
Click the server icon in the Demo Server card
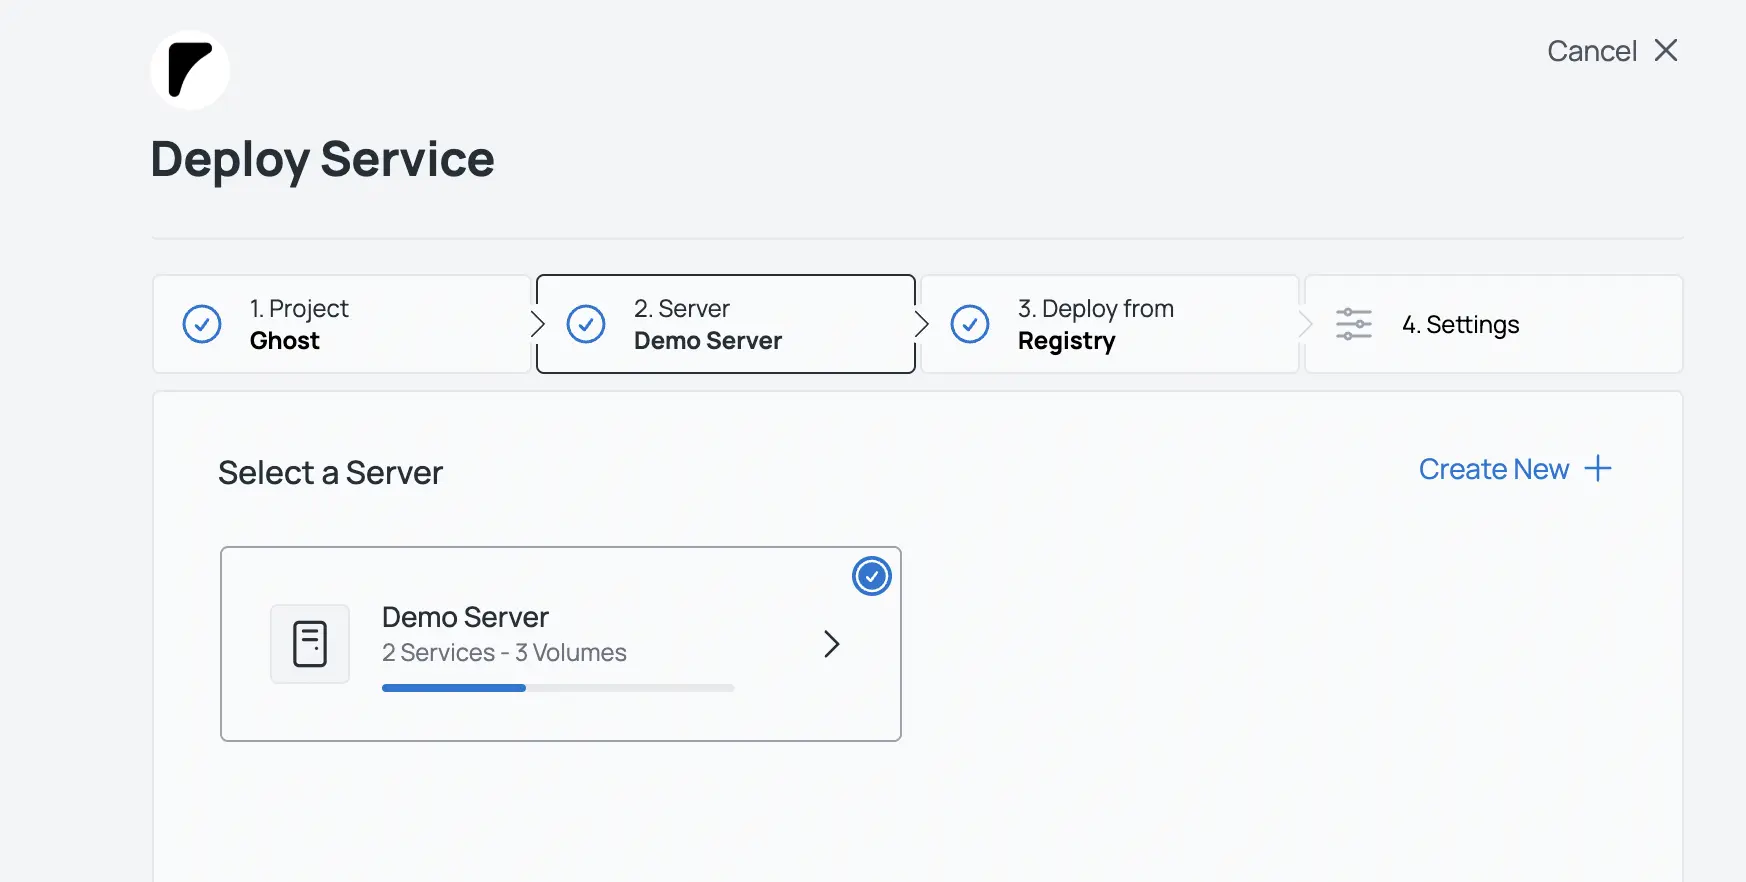click(310, 644)
